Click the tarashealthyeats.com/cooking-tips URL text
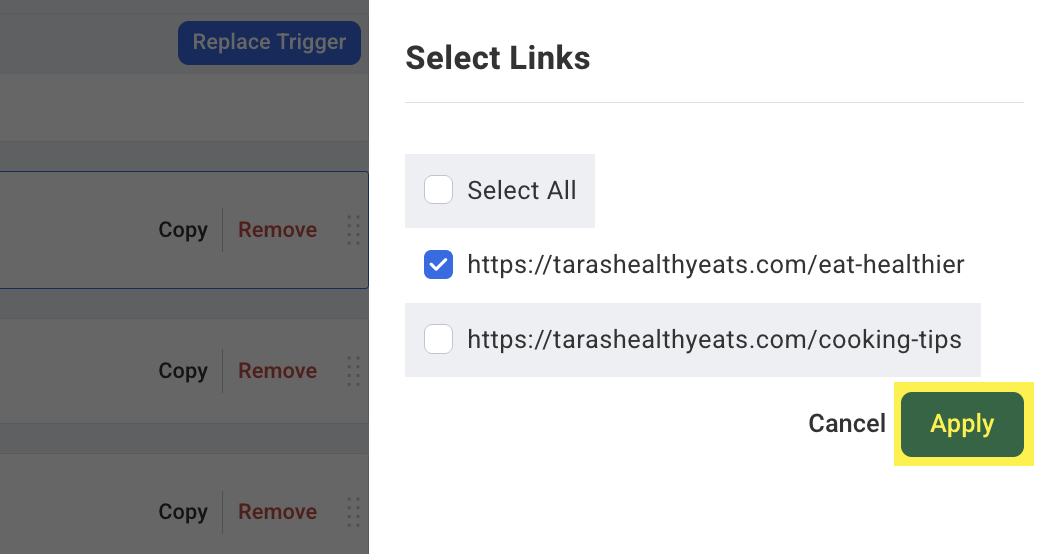This screenshot has height=554, width=1056. tap(715, 339)
